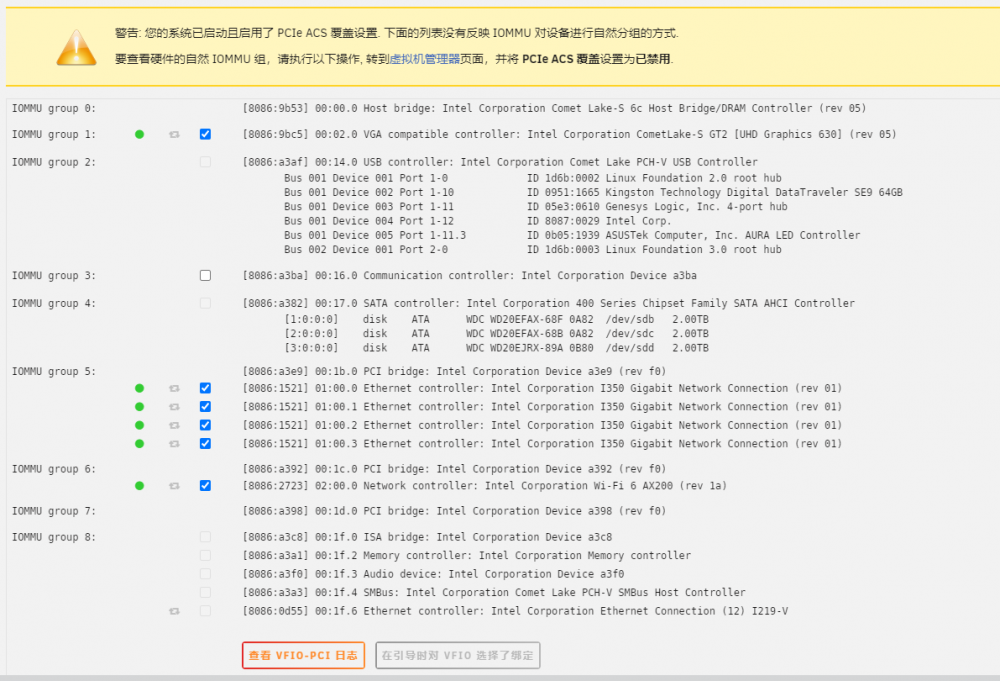Click the reset icon for Ethernet 01:00.1
Image resolution: width=1000 pixels, height=681 pixels.
pyautogui.click(x=174, y=407)
